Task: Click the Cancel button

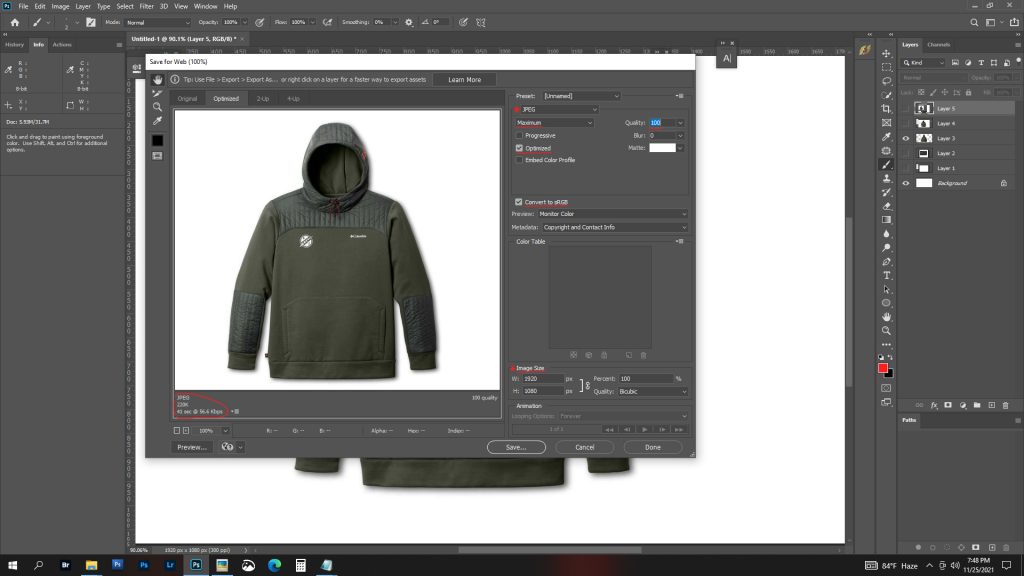Action: (x=584, y=447)
